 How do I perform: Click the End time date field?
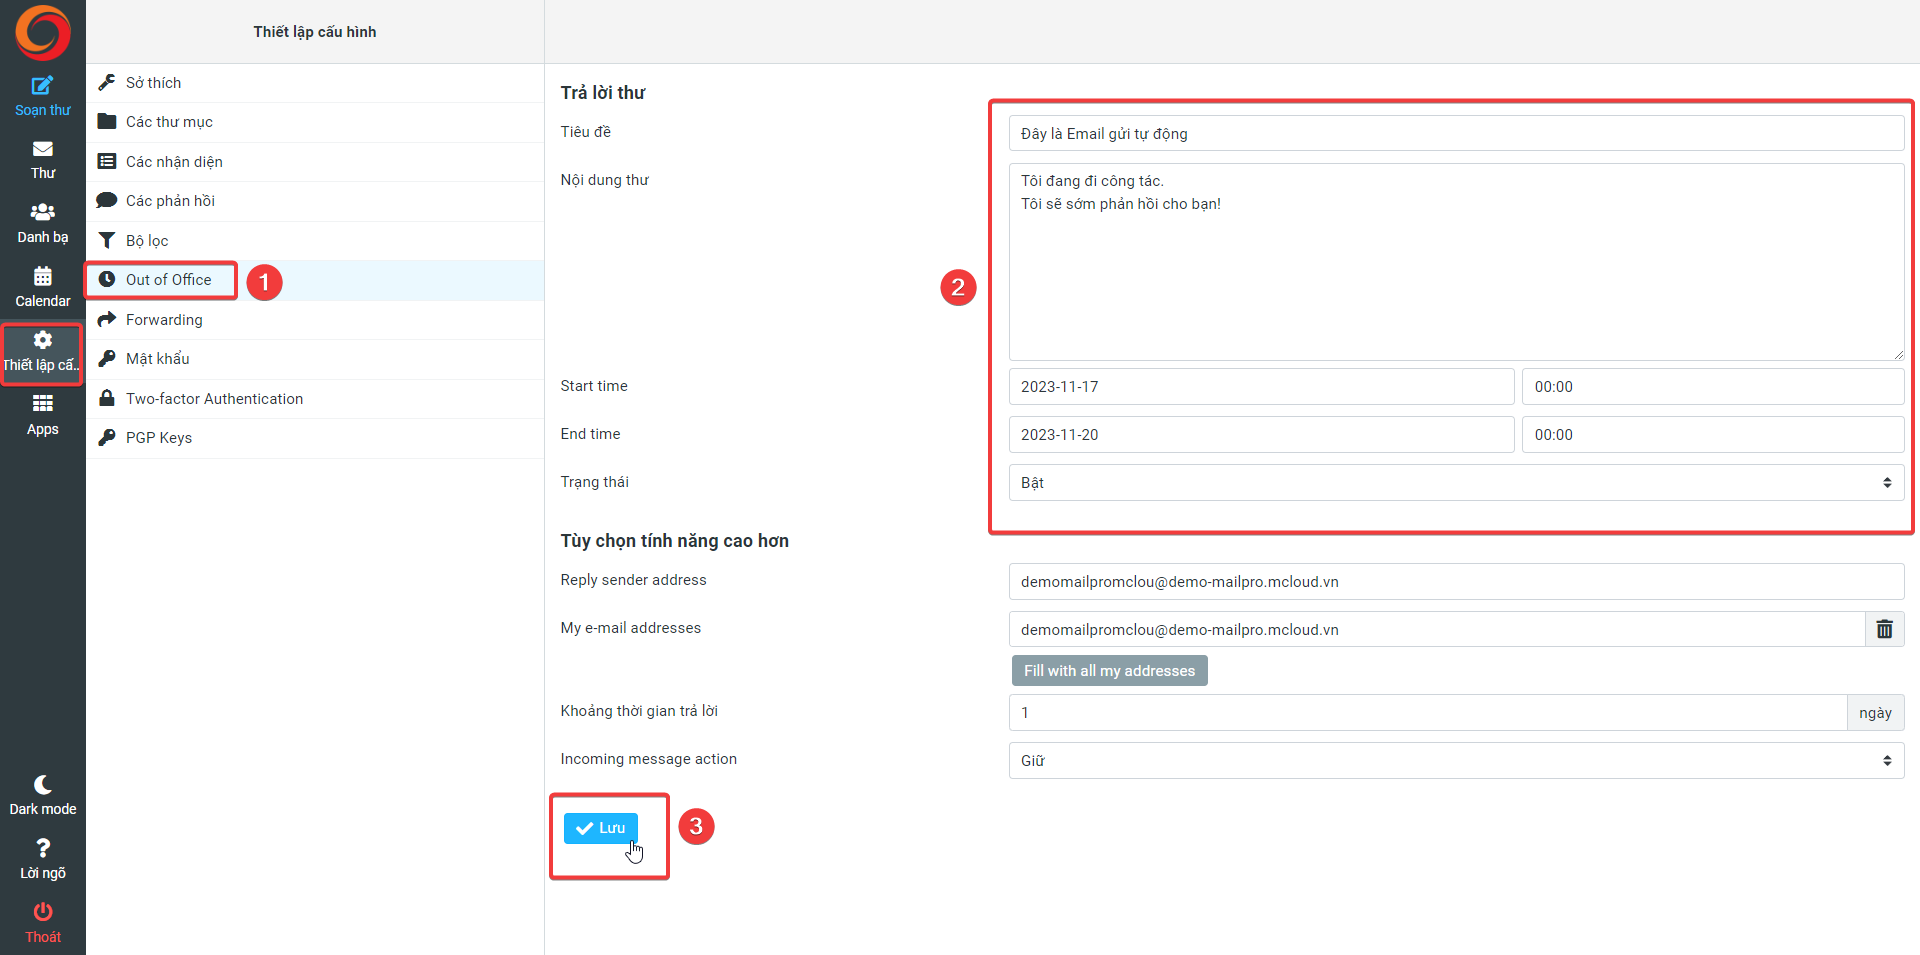tap(1261, 434)
